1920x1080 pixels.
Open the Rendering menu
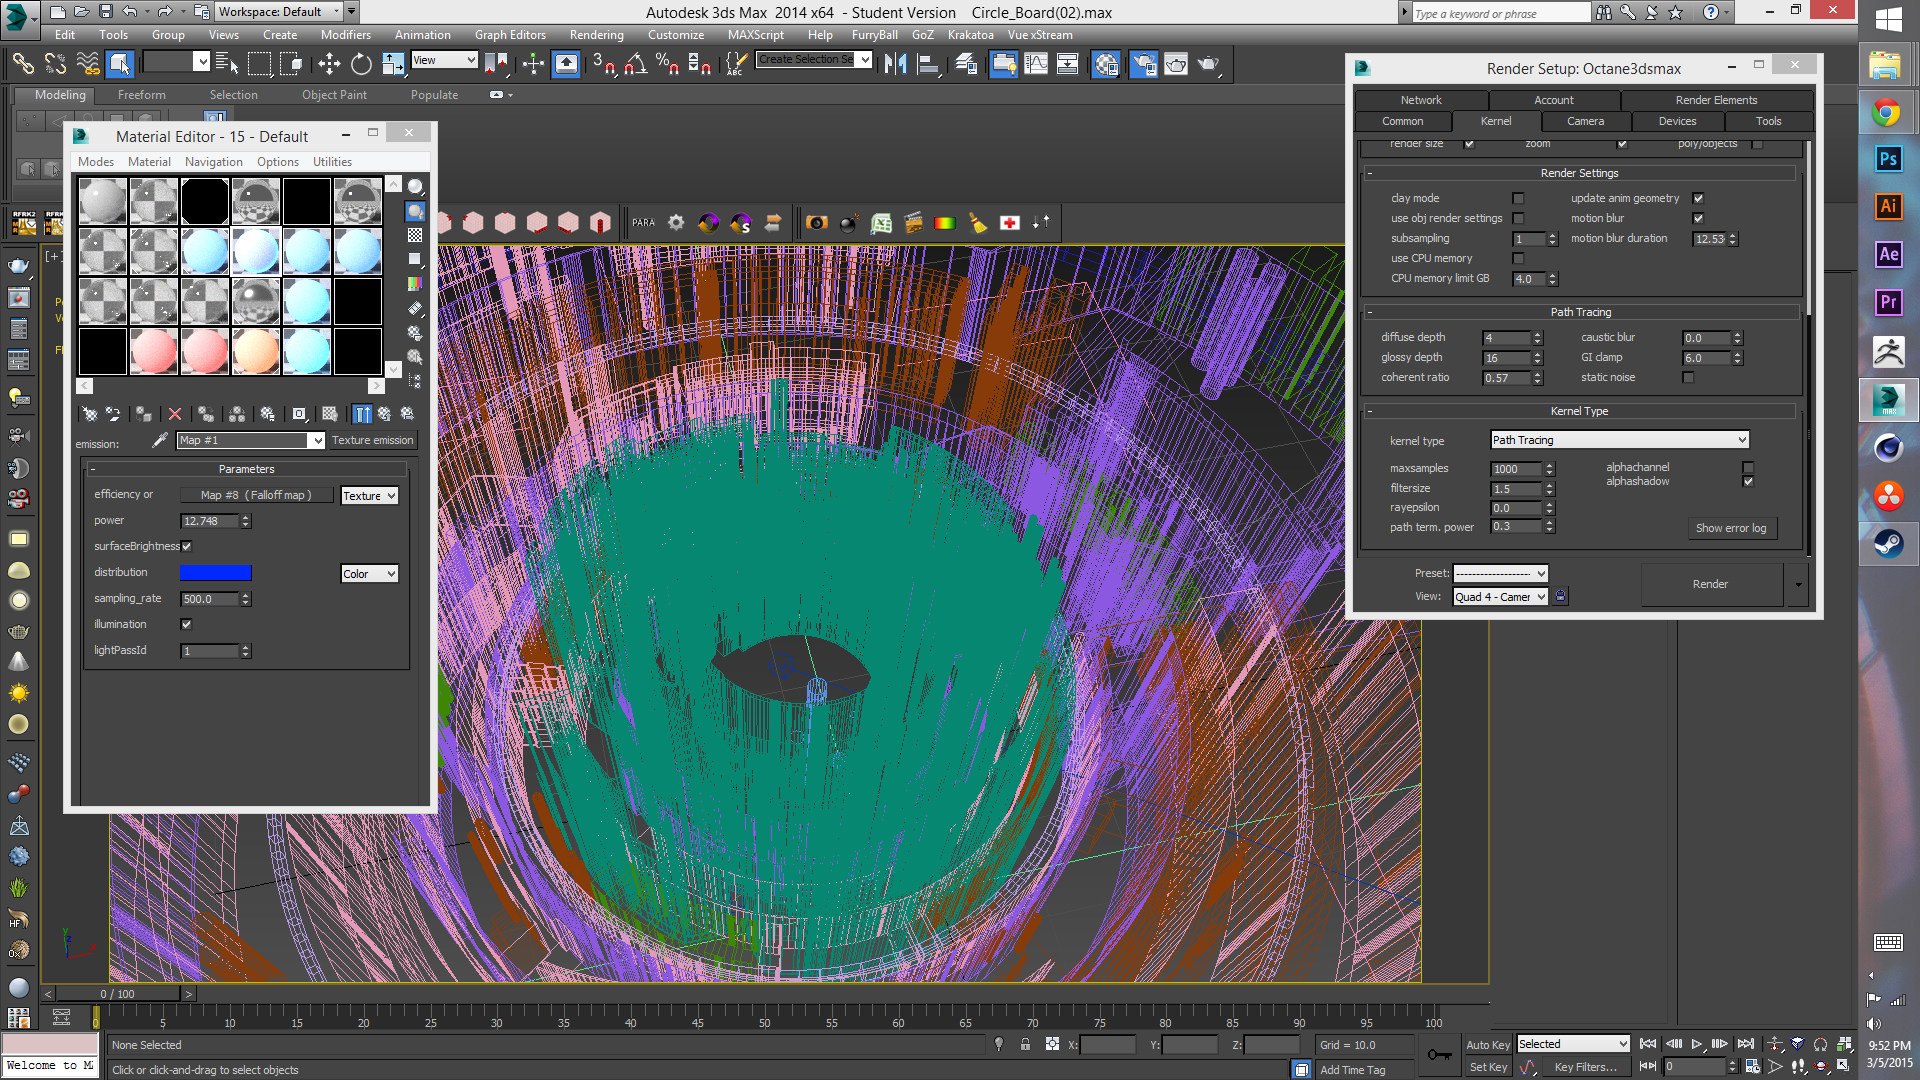[596, 35]
